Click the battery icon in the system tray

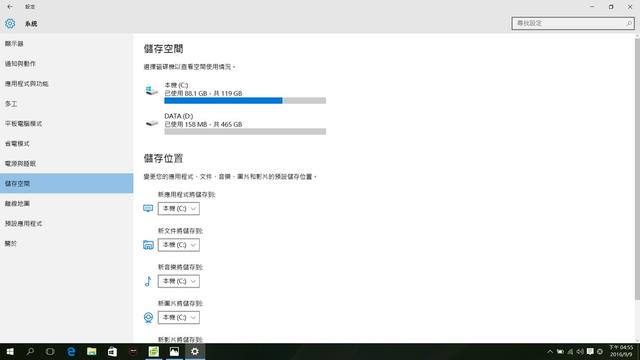560,351
